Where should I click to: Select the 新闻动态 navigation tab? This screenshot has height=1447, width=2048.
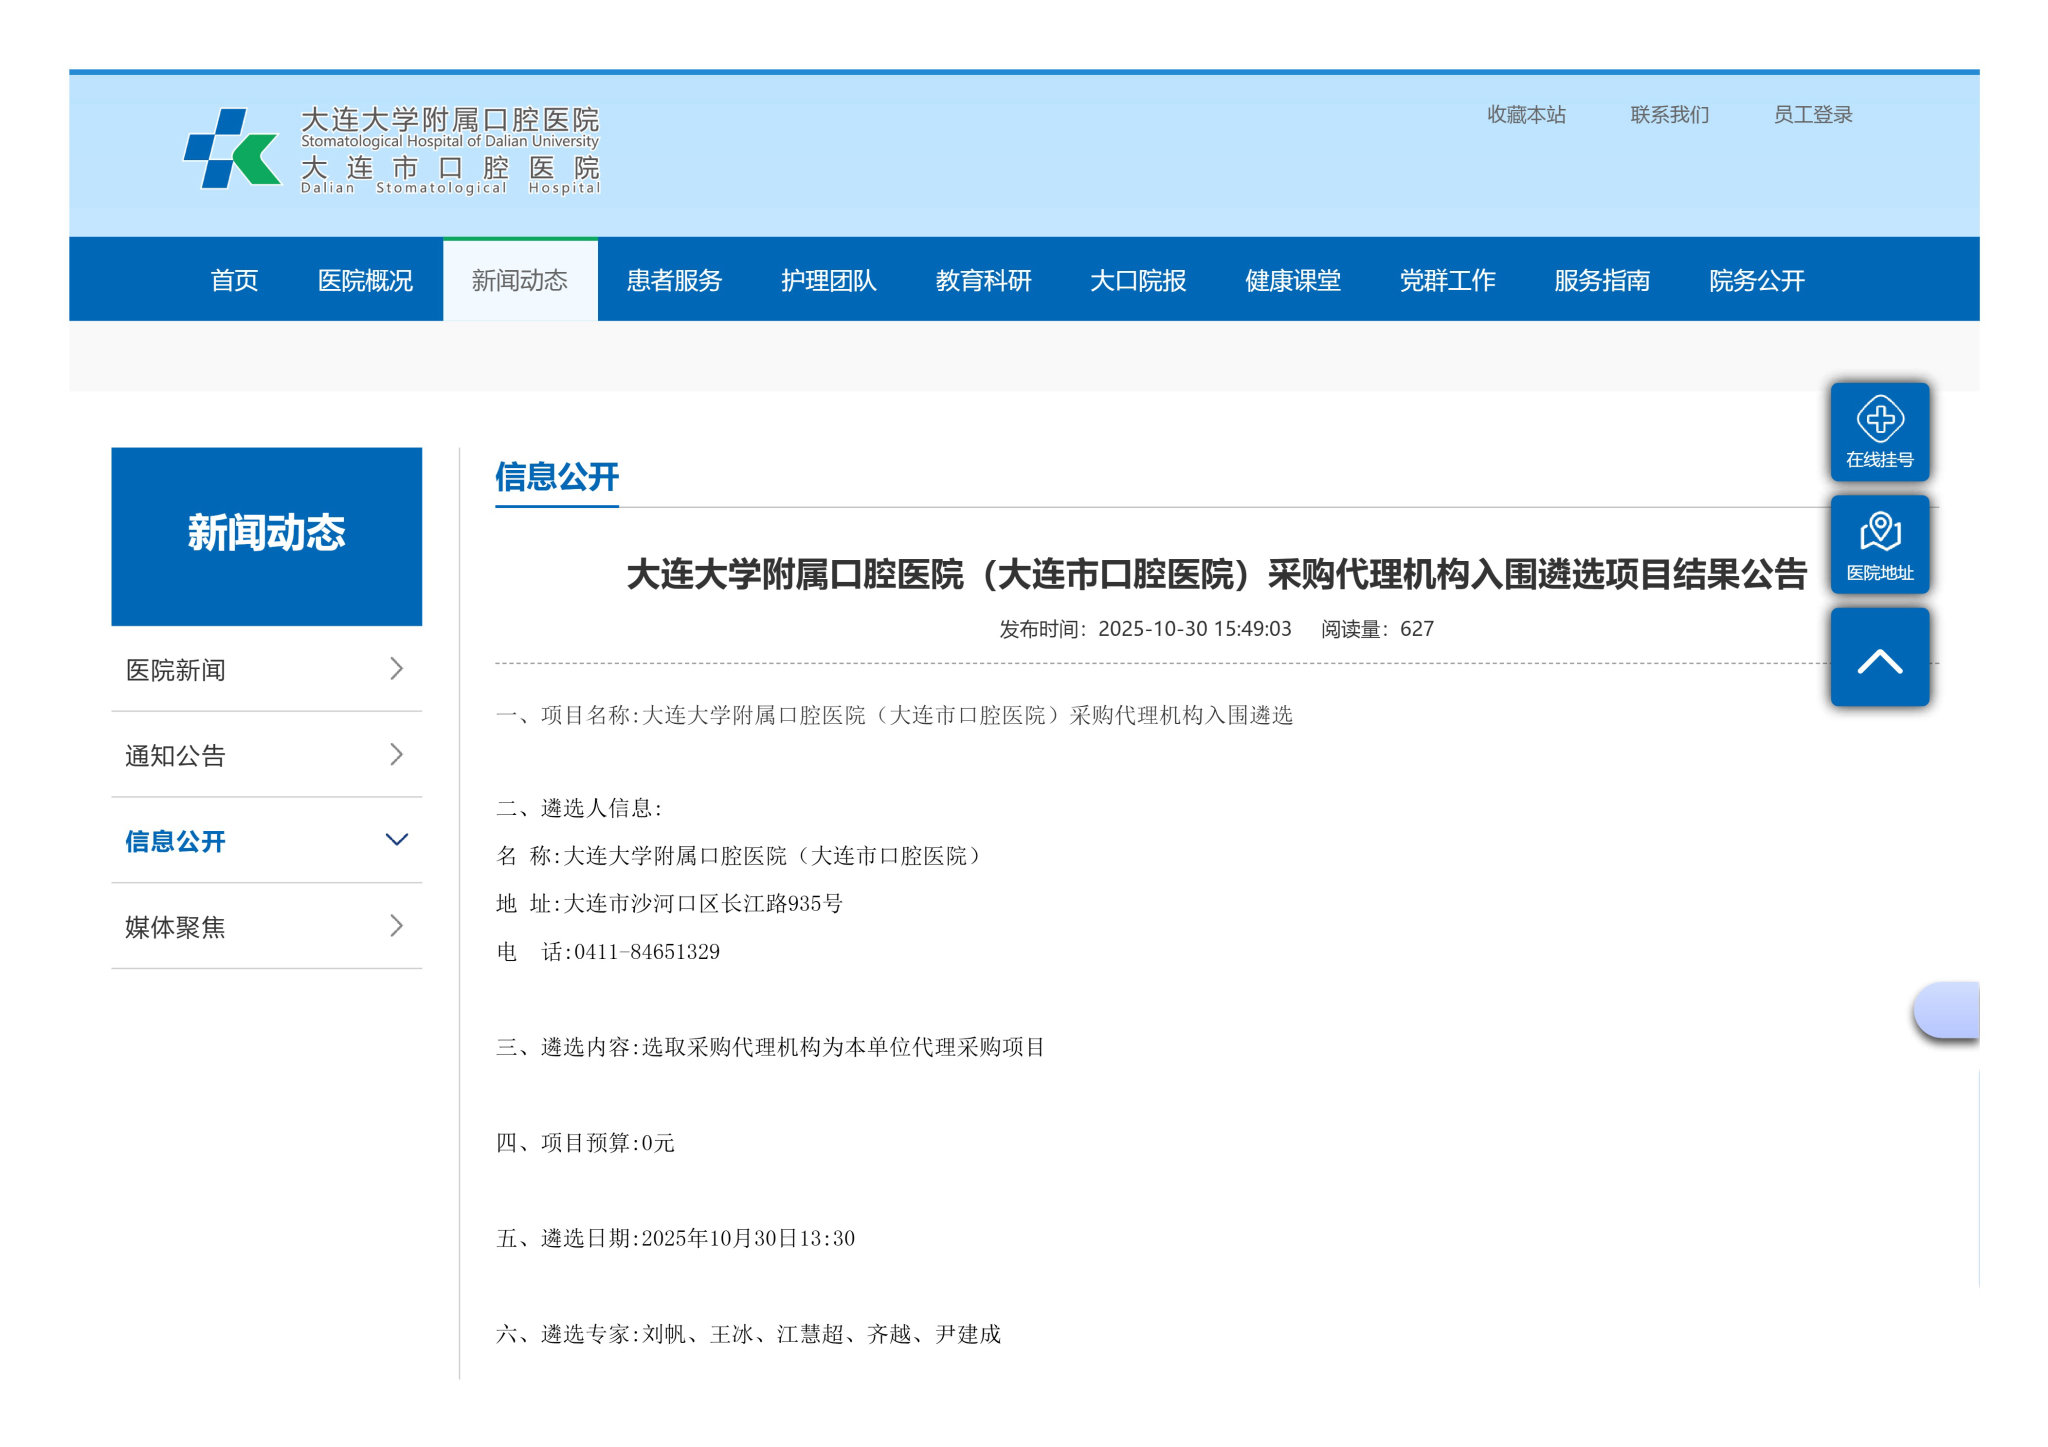(x=520, y=281)
